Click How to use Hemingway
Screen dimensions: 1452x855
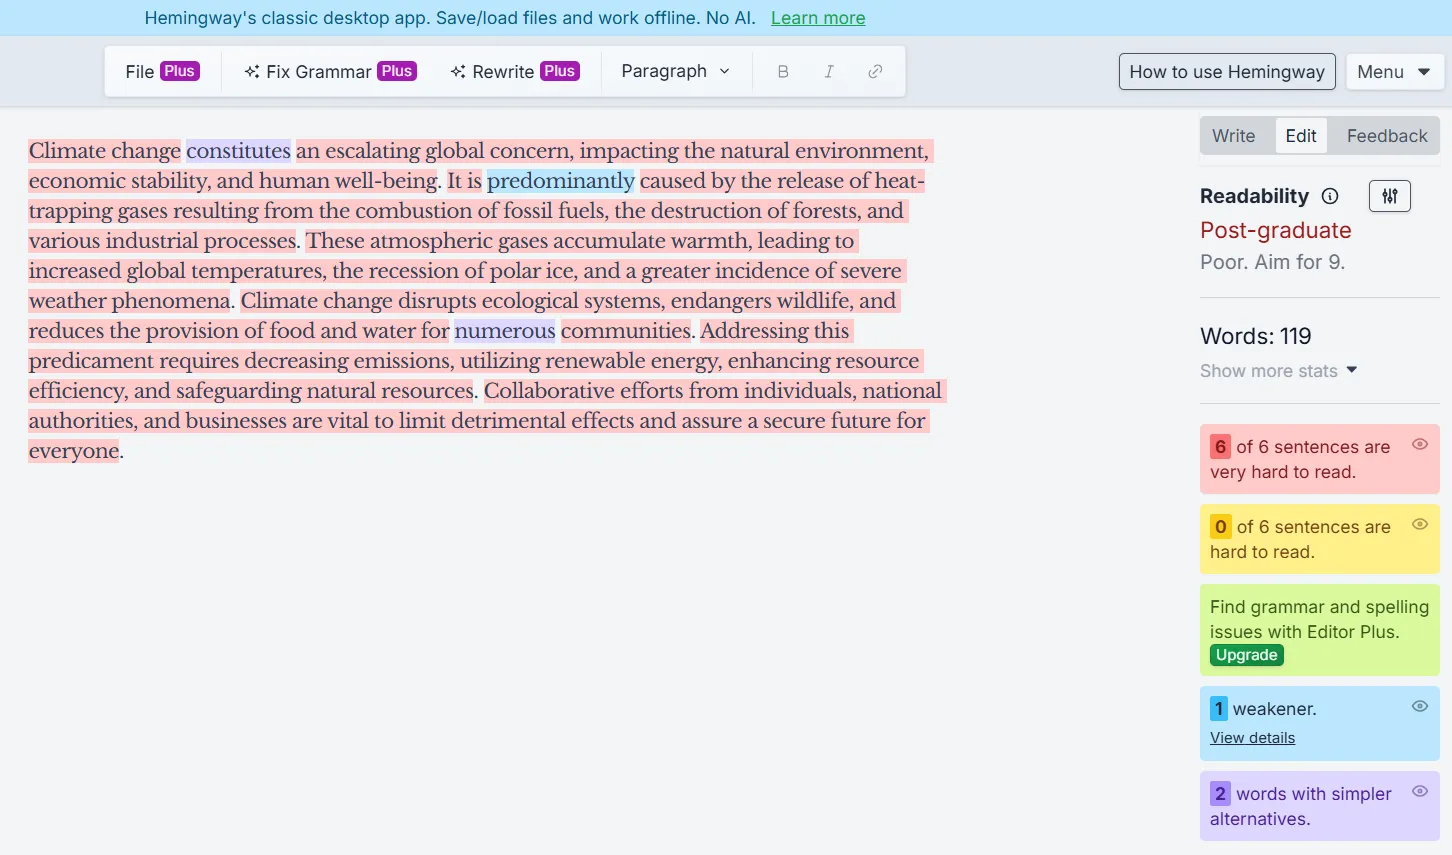click(x=1226, y=71)
